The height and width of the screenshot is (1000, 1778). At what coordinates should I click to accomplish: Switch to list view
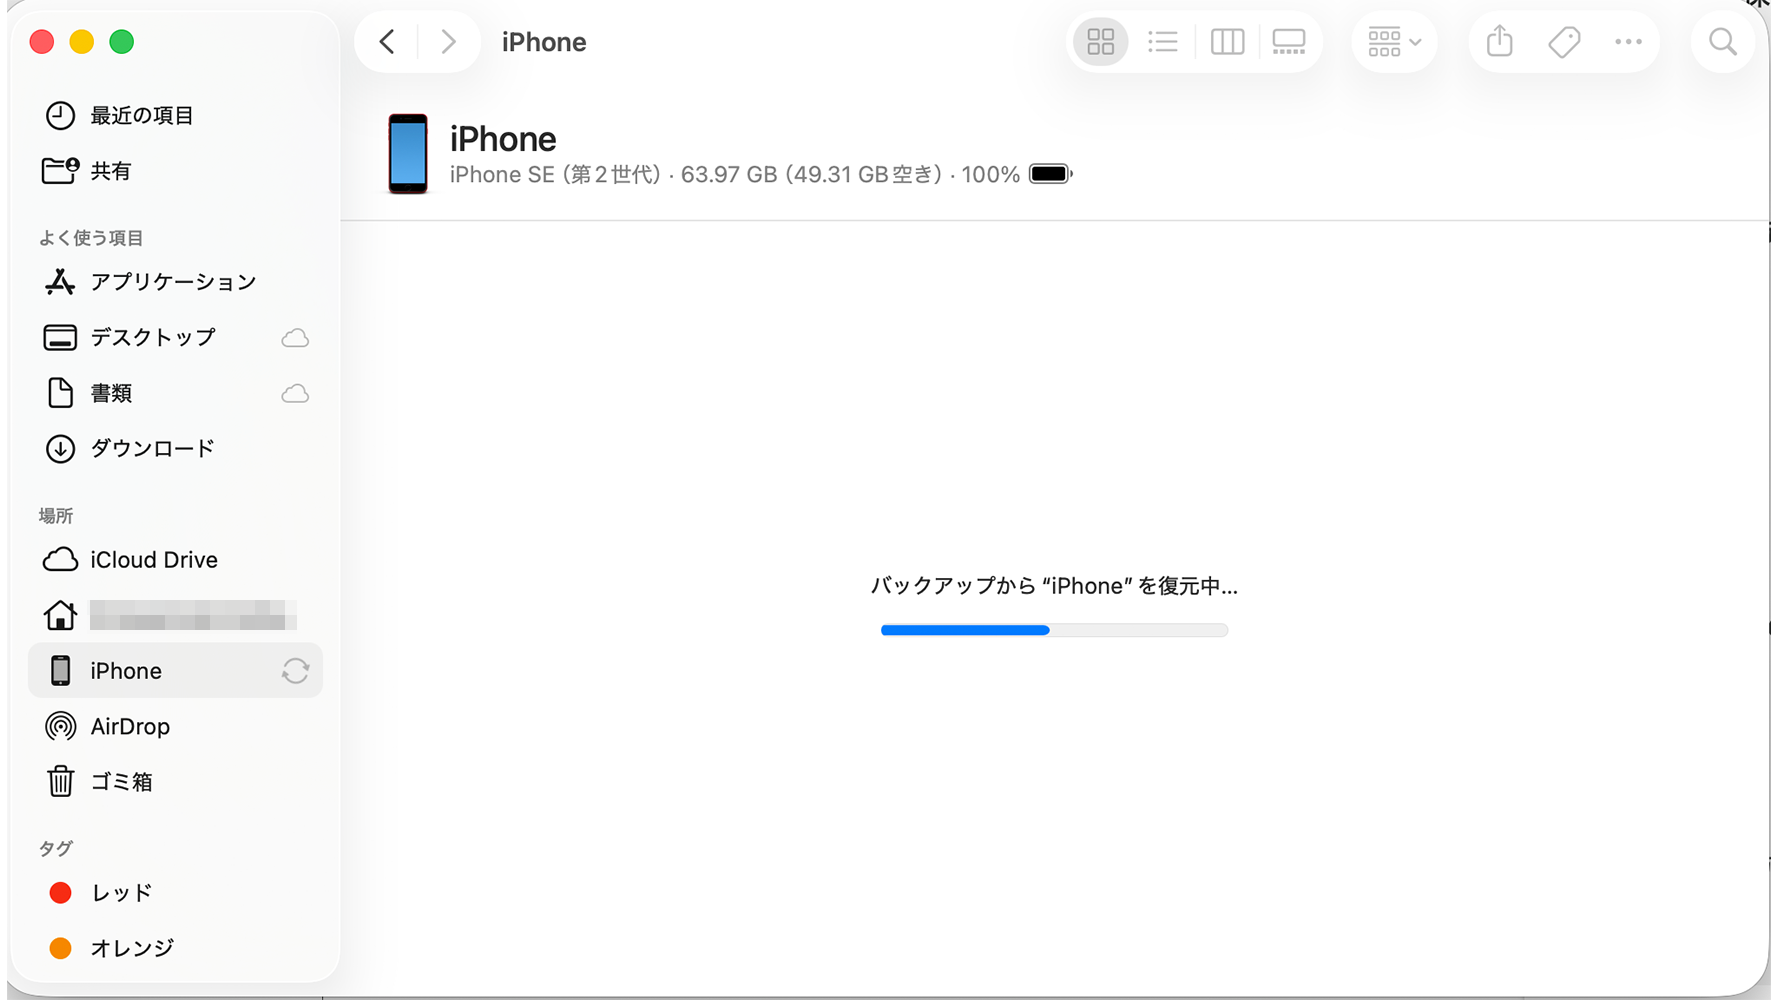tap(1163, 42)
